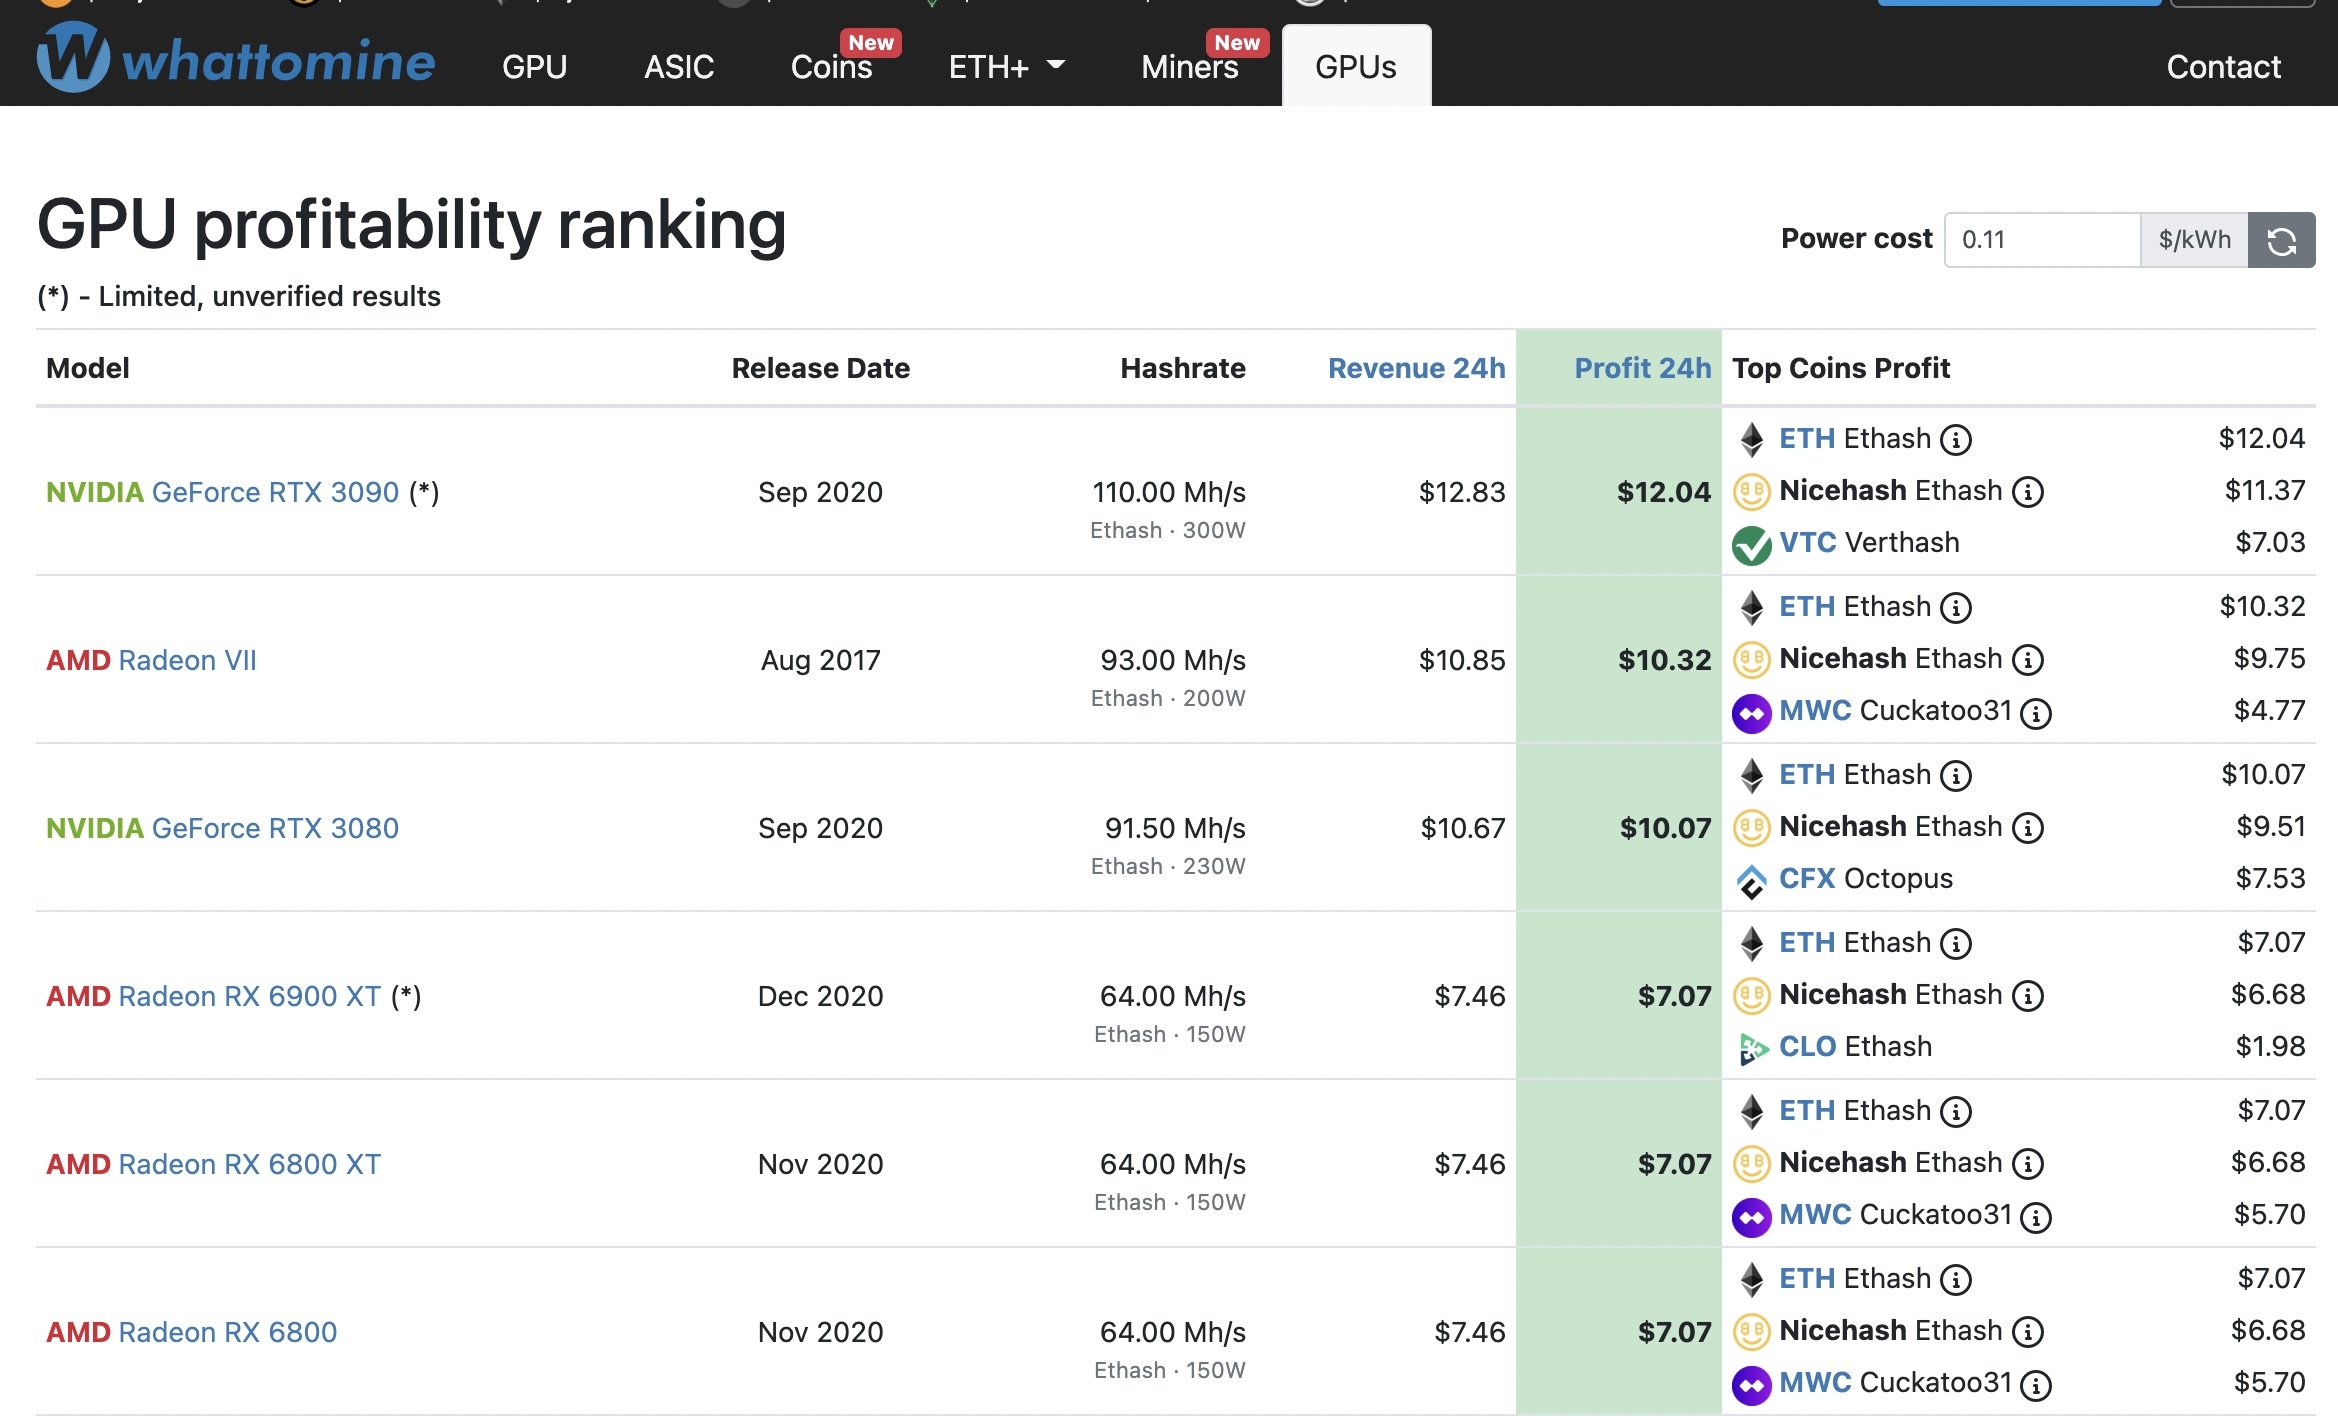The image size is (2338, 1416).
Task: Click Ethereum diamond icon in RTX 3080 row
Action: pyautogui.click(x=1751, y=775)
